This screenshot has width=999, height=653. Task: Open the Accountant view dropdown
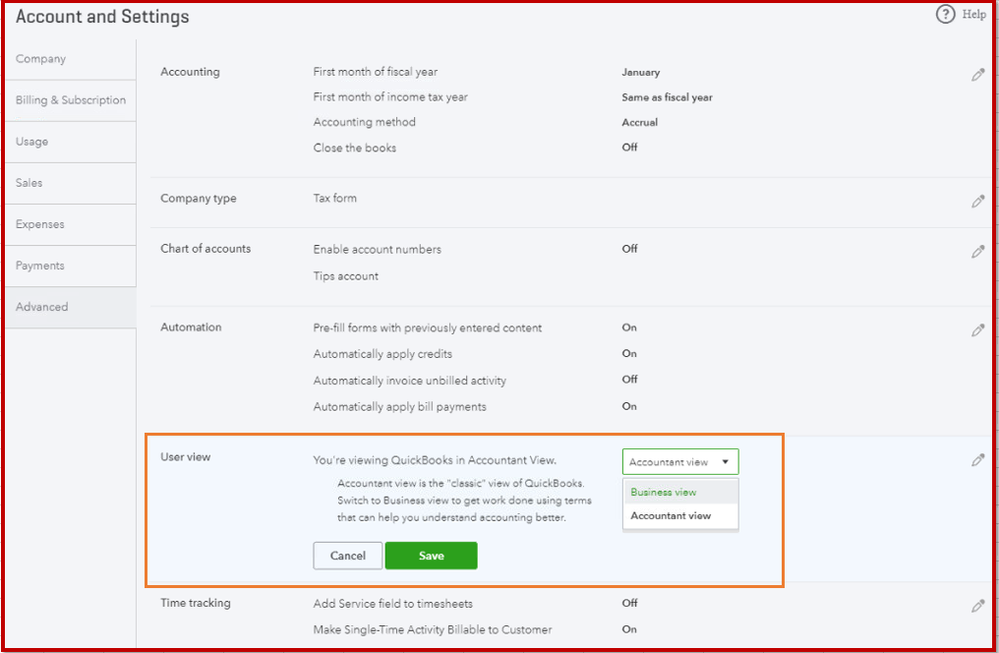pyautogui.click(x=680, y=462)
